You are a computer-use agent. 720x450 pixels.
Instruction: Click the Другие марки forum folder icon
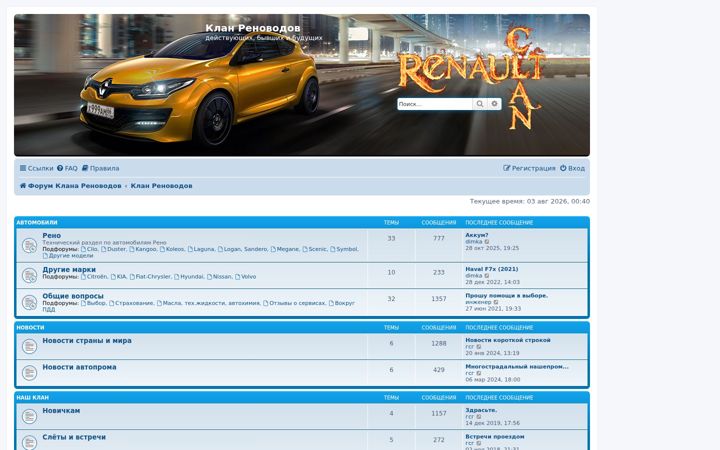coord(29,276)
